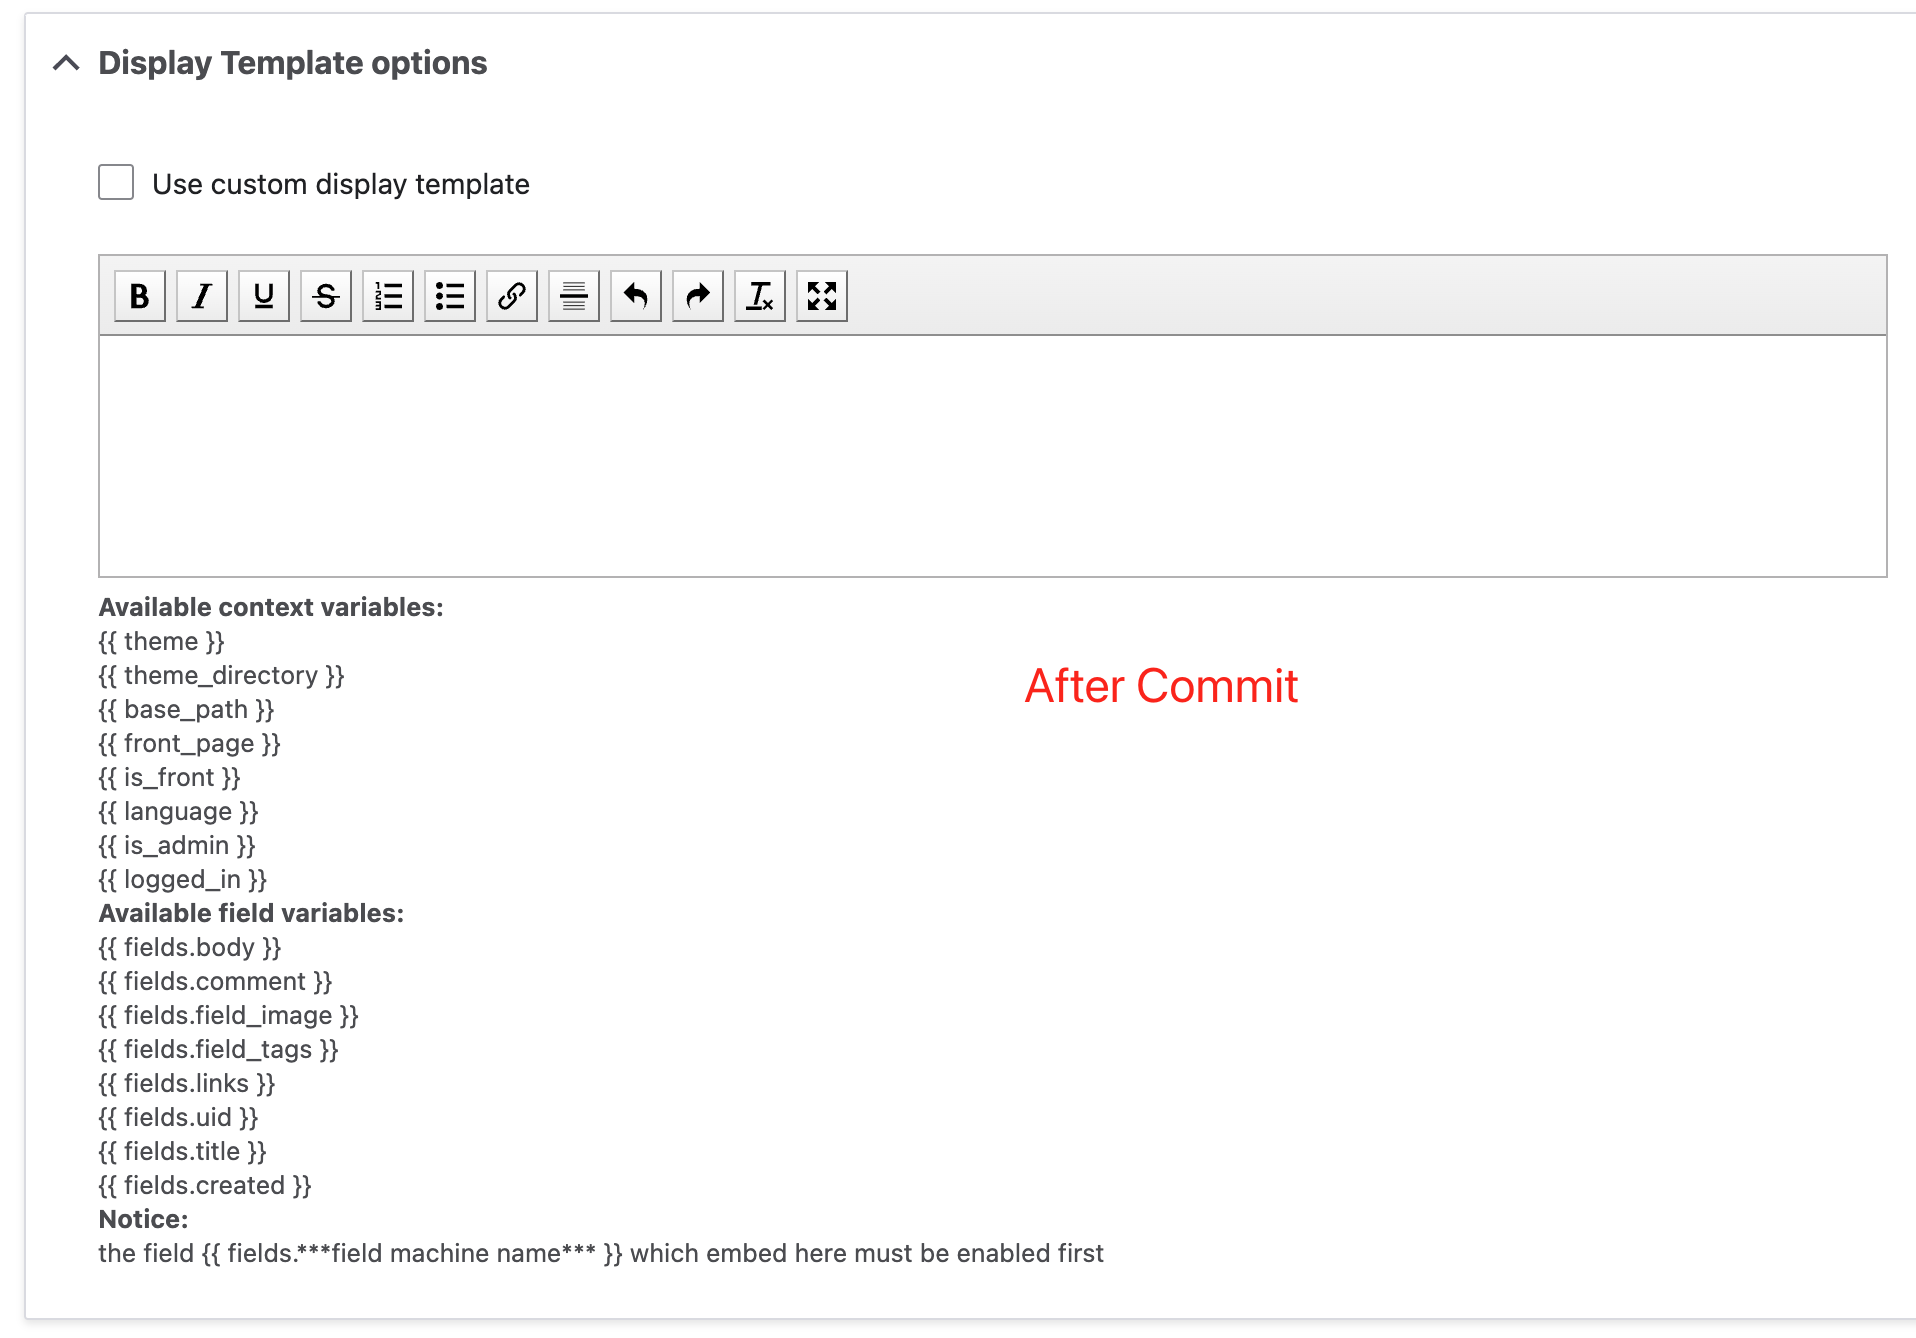Viewport: 1916px width, 1338px height.
Task: Select the {{ fields.body }} variable text
Action: (189, 947)
